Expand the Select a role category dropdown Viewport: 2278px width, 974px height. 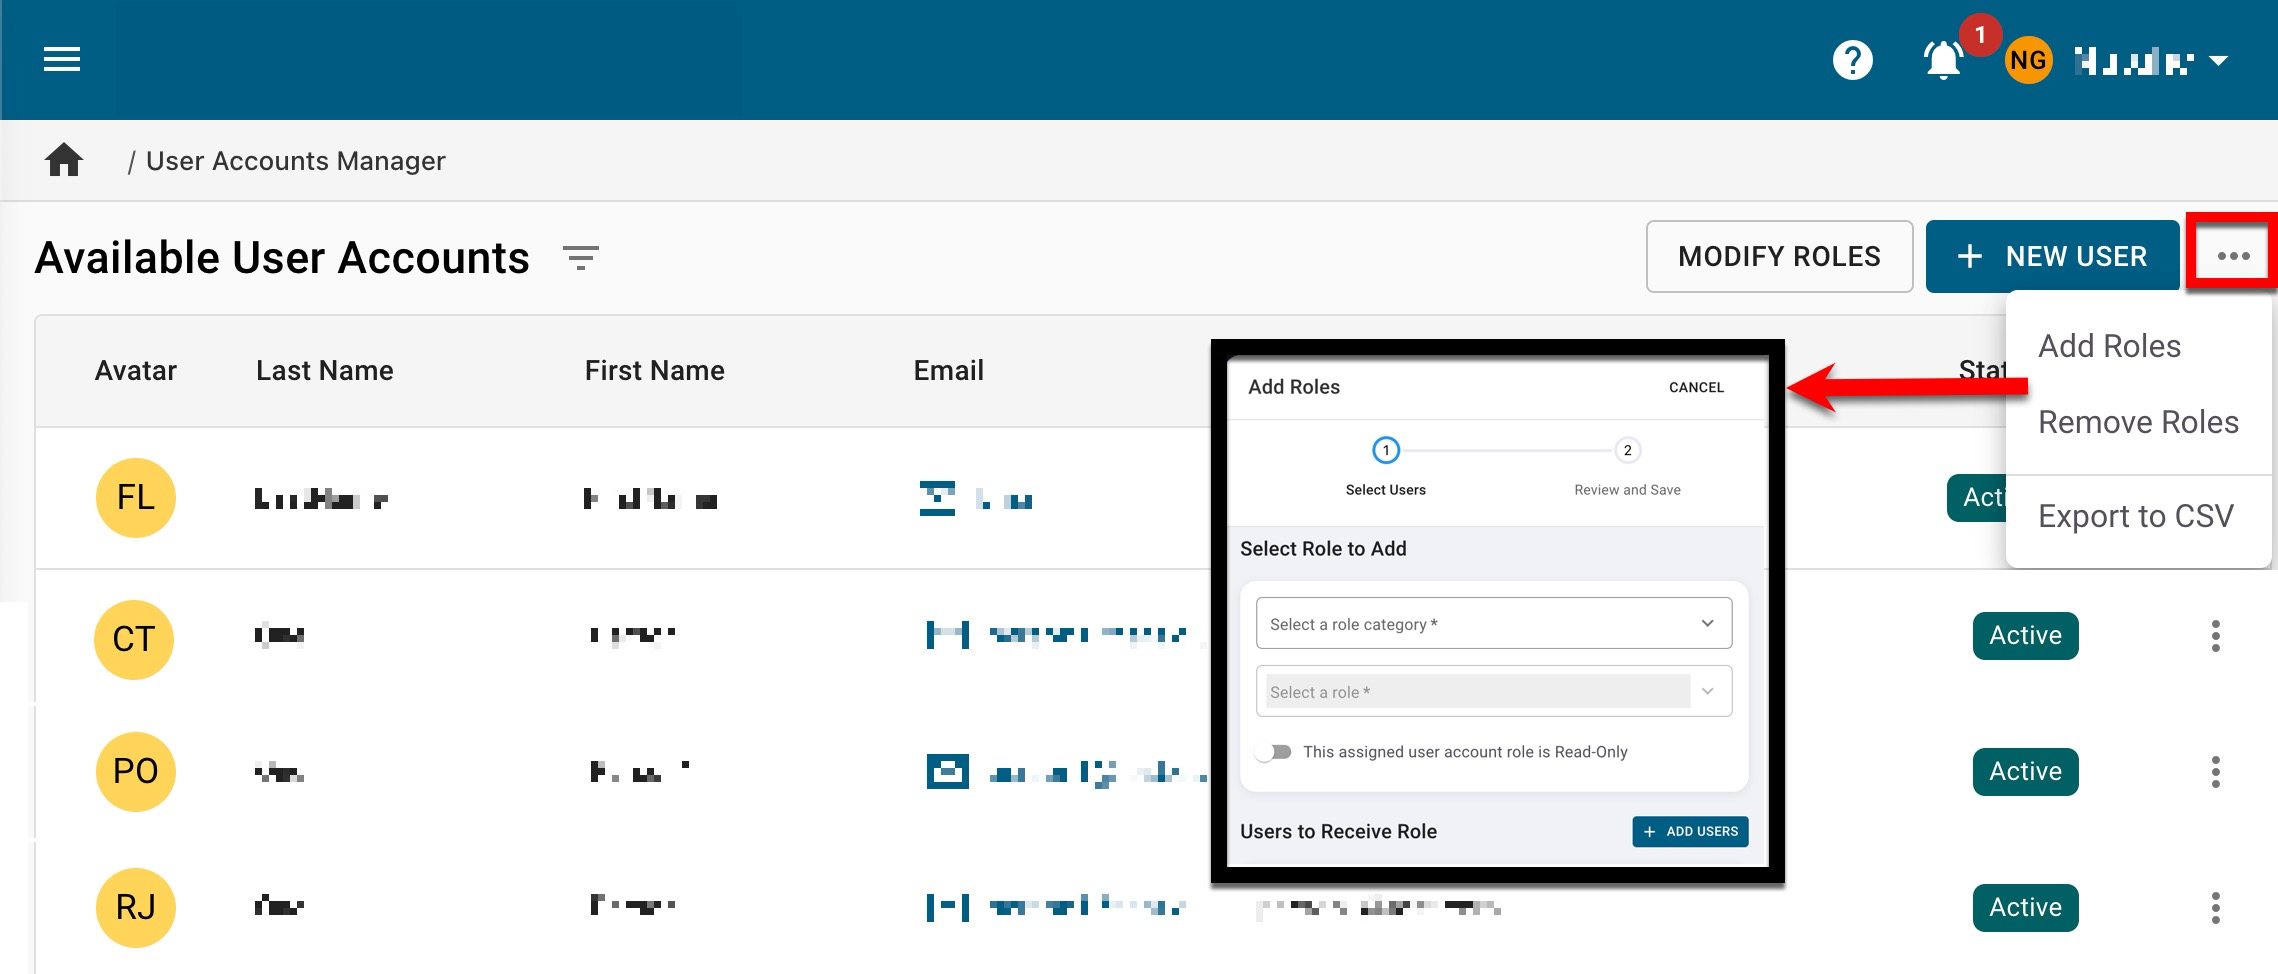[1493, 624]
